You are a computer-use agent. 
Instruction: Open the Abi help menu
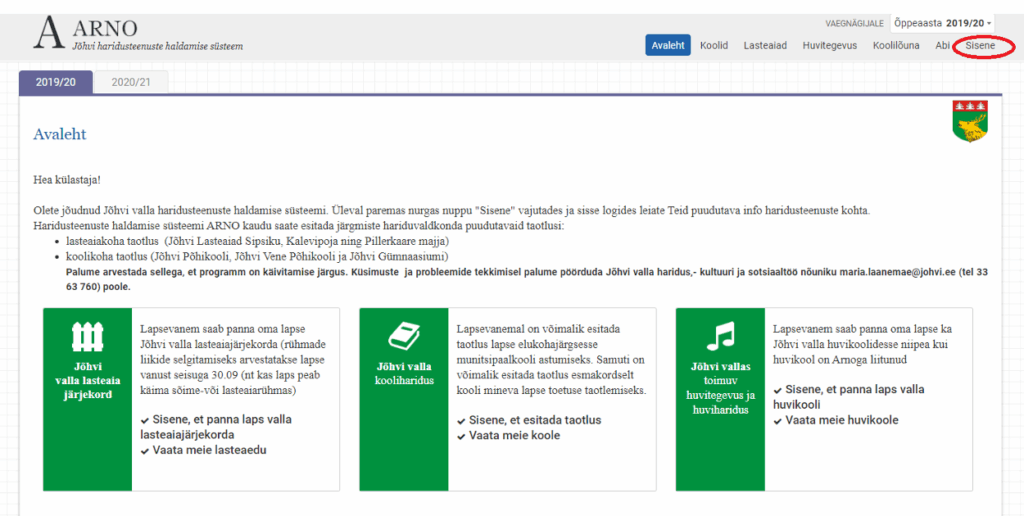(x=941, y=46)
